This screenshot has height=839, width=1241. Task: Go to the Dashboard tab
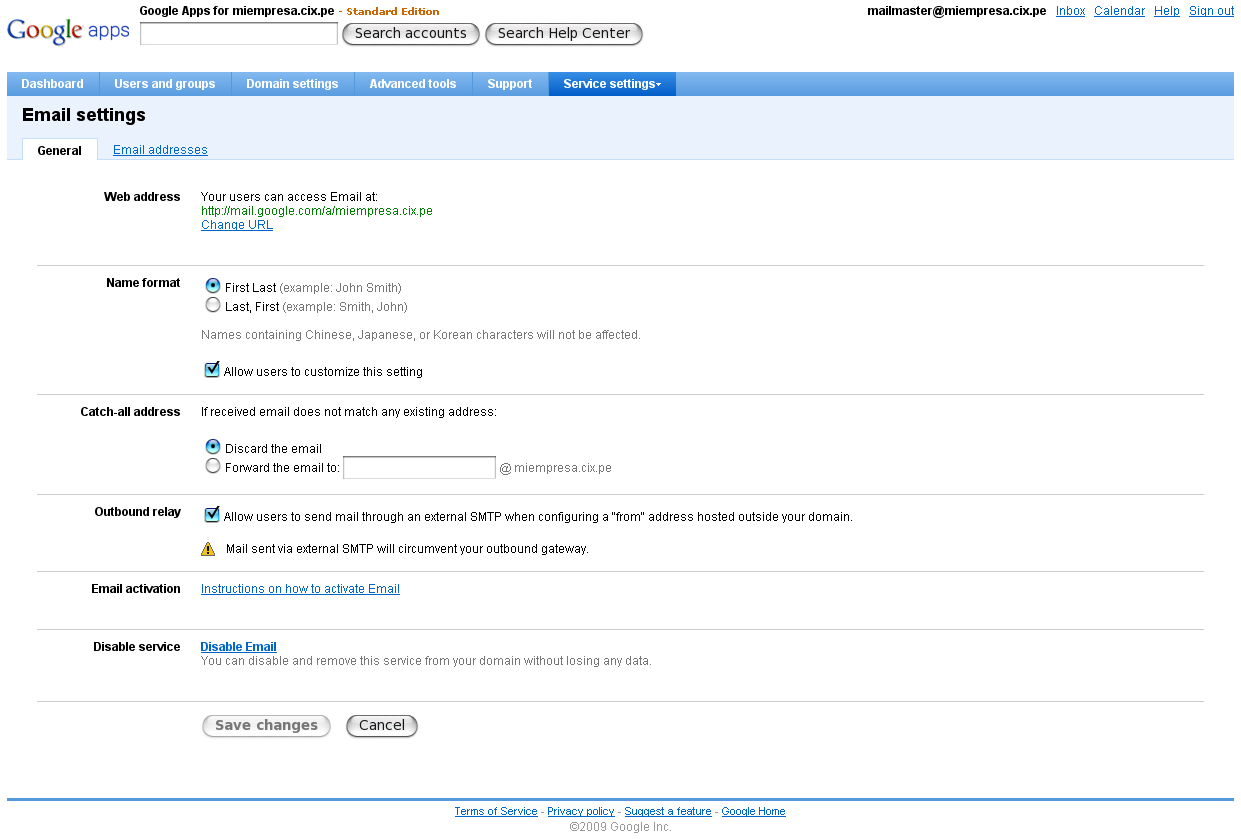click(52, 84)
